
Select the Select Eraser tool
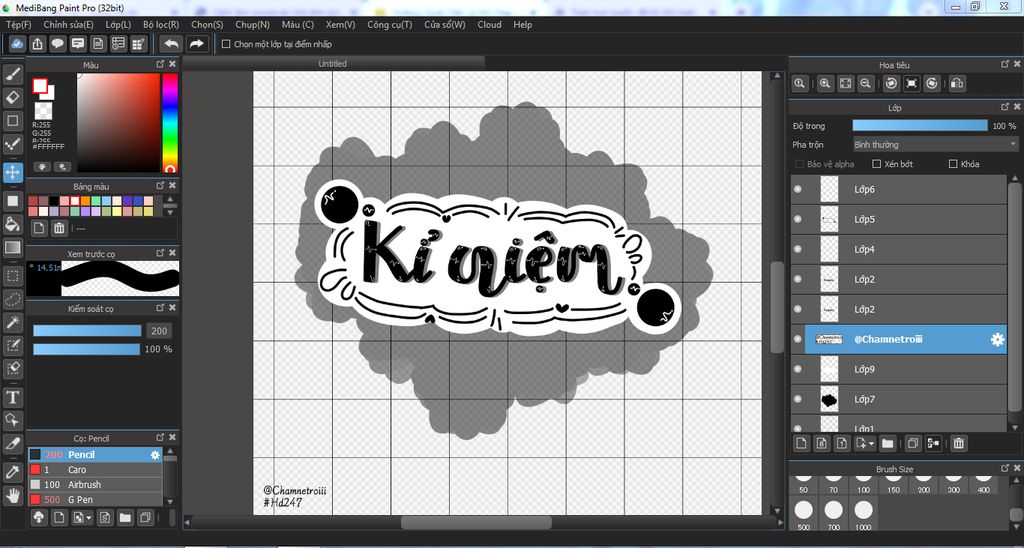12,369
